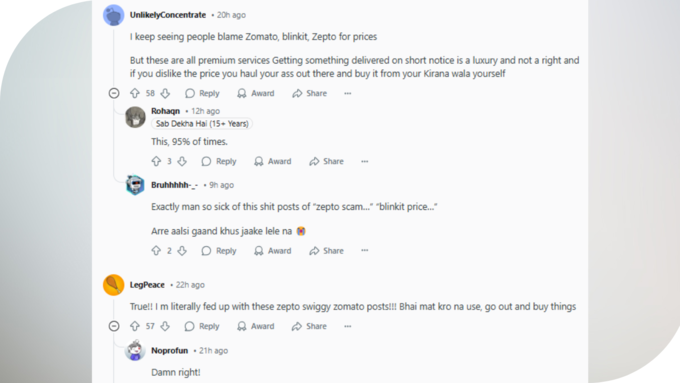Viewport: 680px width, 383px height.
Task: Downvote UnlikelyConcentrate's comment with 58 votes
Action: pos(165,93)
